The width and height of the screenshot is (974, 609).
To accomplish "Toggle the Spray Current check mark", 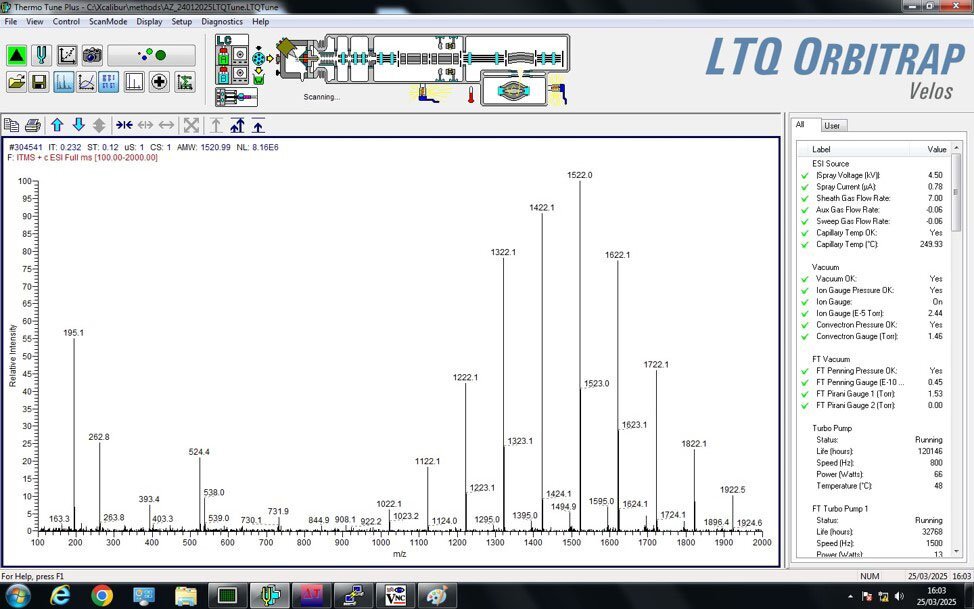I will click(805, 187).
